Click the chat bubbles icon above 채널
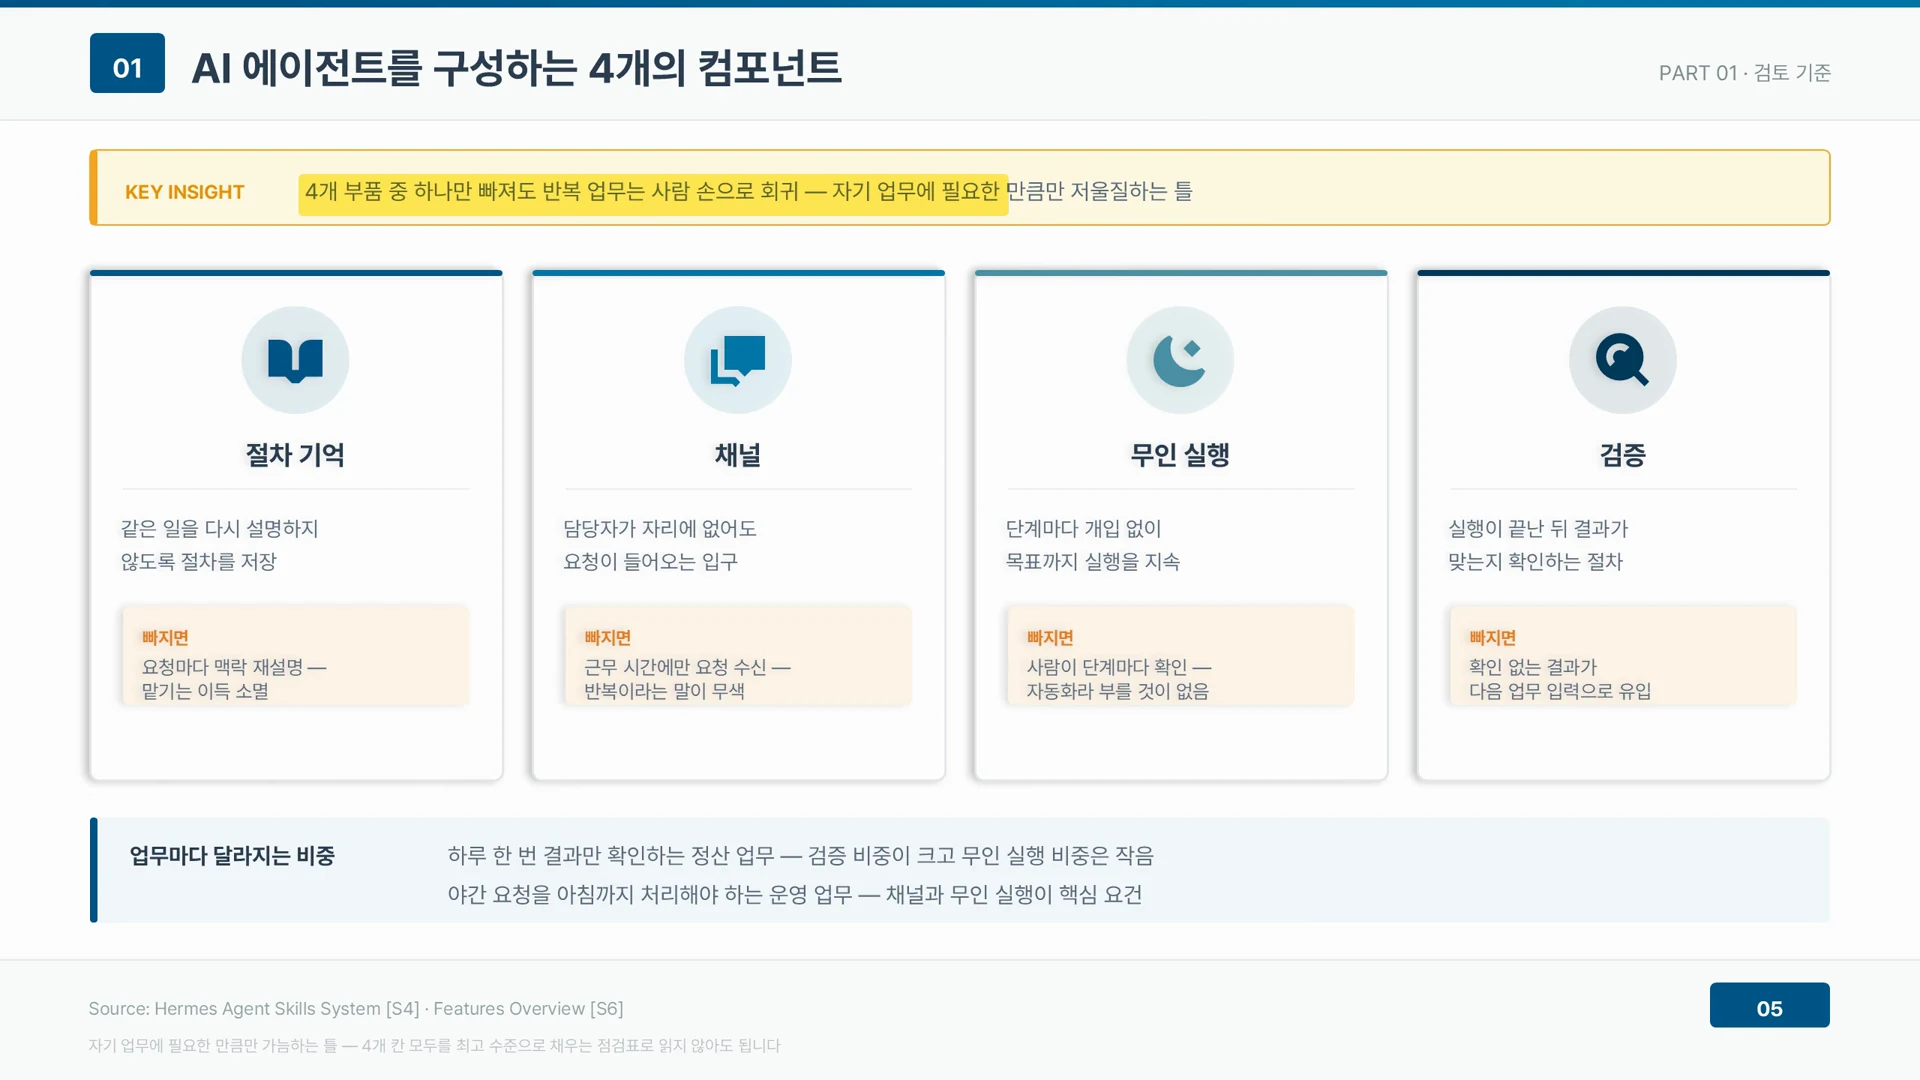1920x1080 pixels. pyautogui.click(x=738, y=360)
